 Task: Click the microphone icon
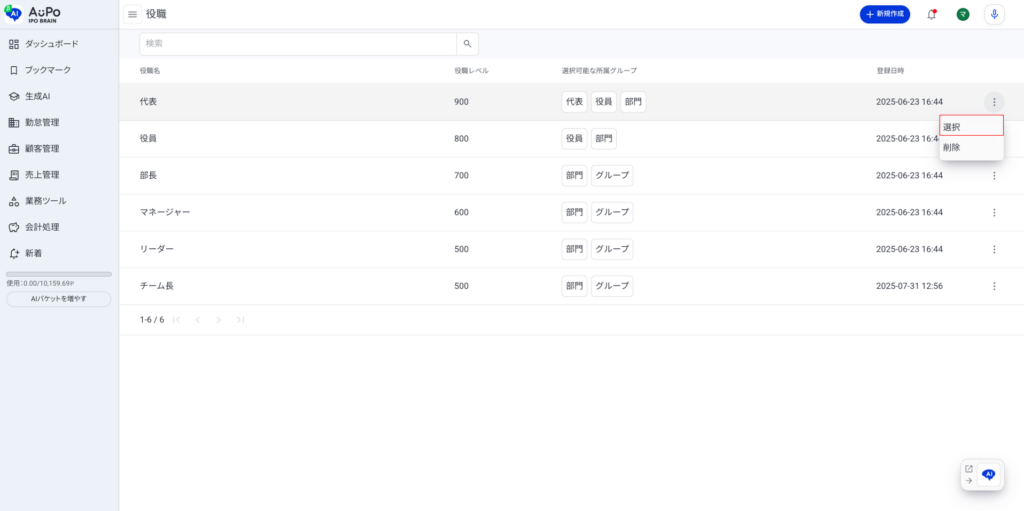994,14
